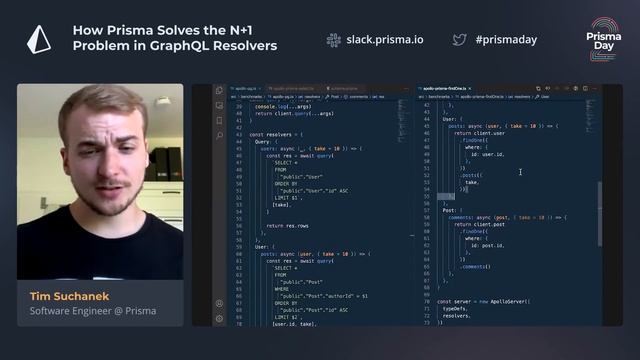Click the right editor vertical scrollbar

600,214
